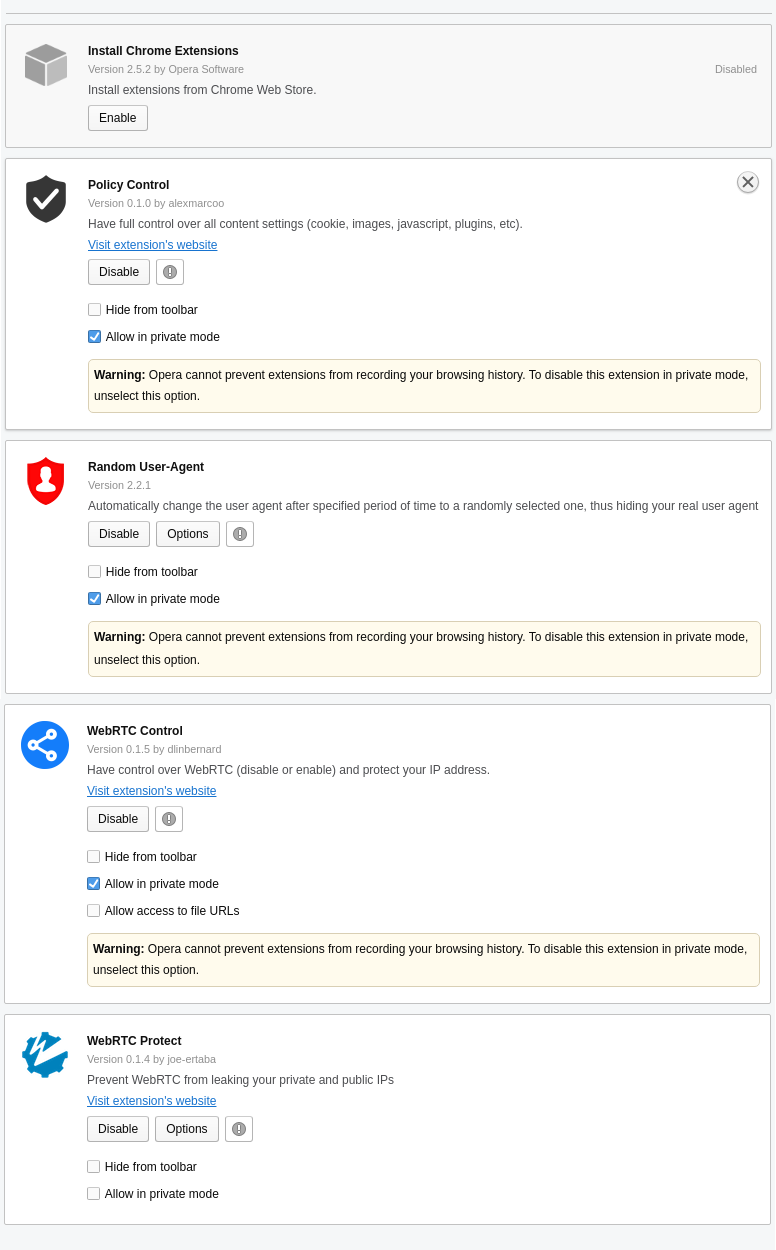Screen dimensions: 776x1250
Task: Click the warning badge beside Random User-Agent's Options button
Action: pyautogui.click(x=239, y=533)
